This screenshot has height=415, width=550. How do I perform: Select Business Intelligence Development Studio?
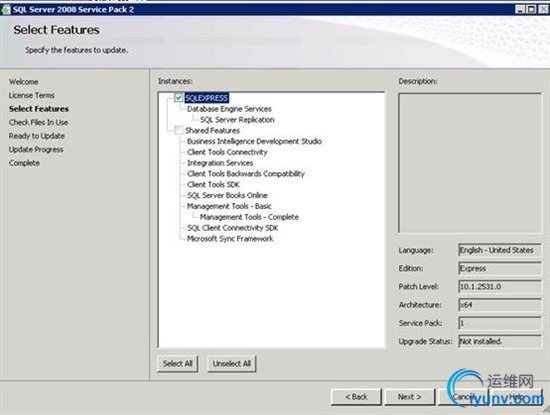click(254, 141)
